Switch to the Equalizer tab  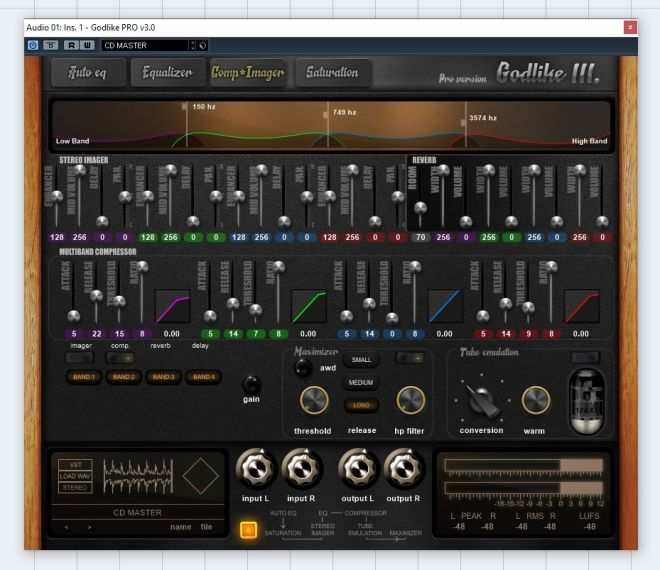pyautogui.click(x=167, y=72)
